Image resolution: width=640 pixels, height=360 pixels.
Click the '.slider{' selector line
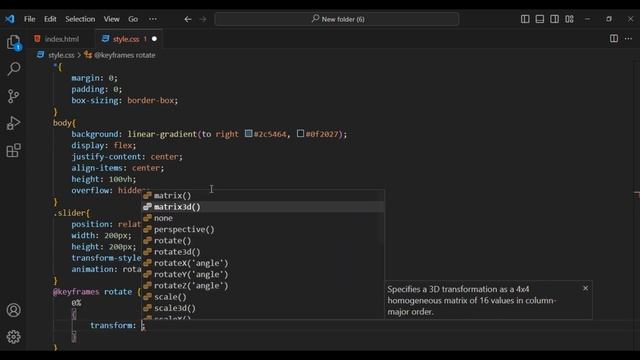71,213
